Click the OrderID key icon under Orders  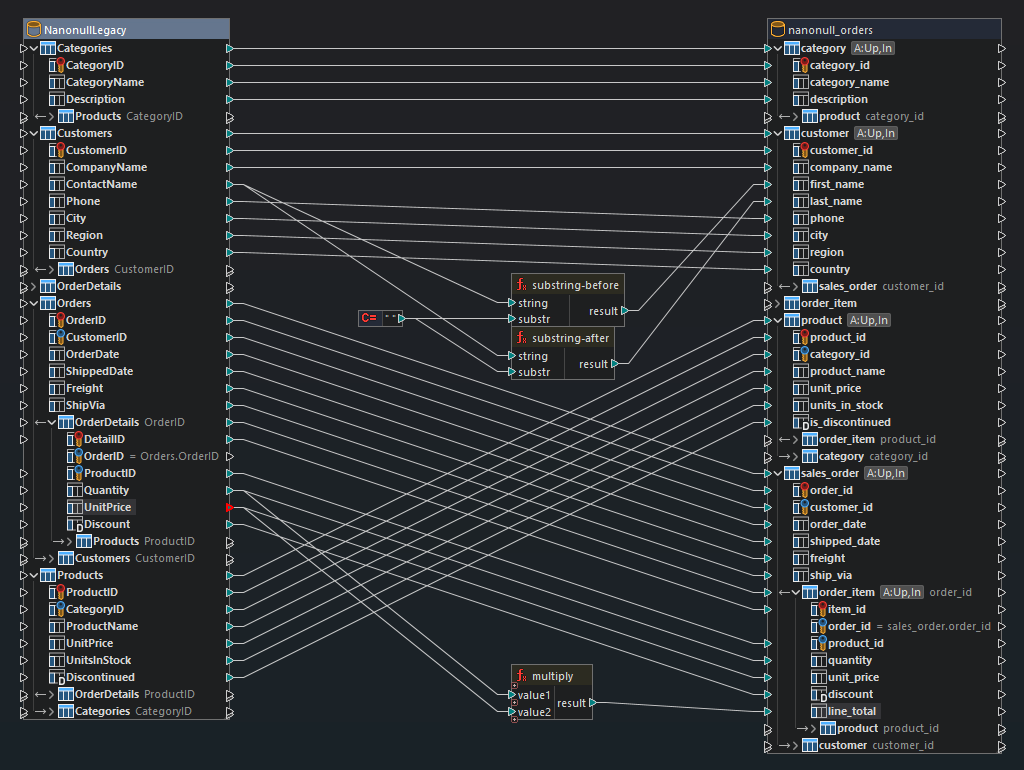point(57,320)
